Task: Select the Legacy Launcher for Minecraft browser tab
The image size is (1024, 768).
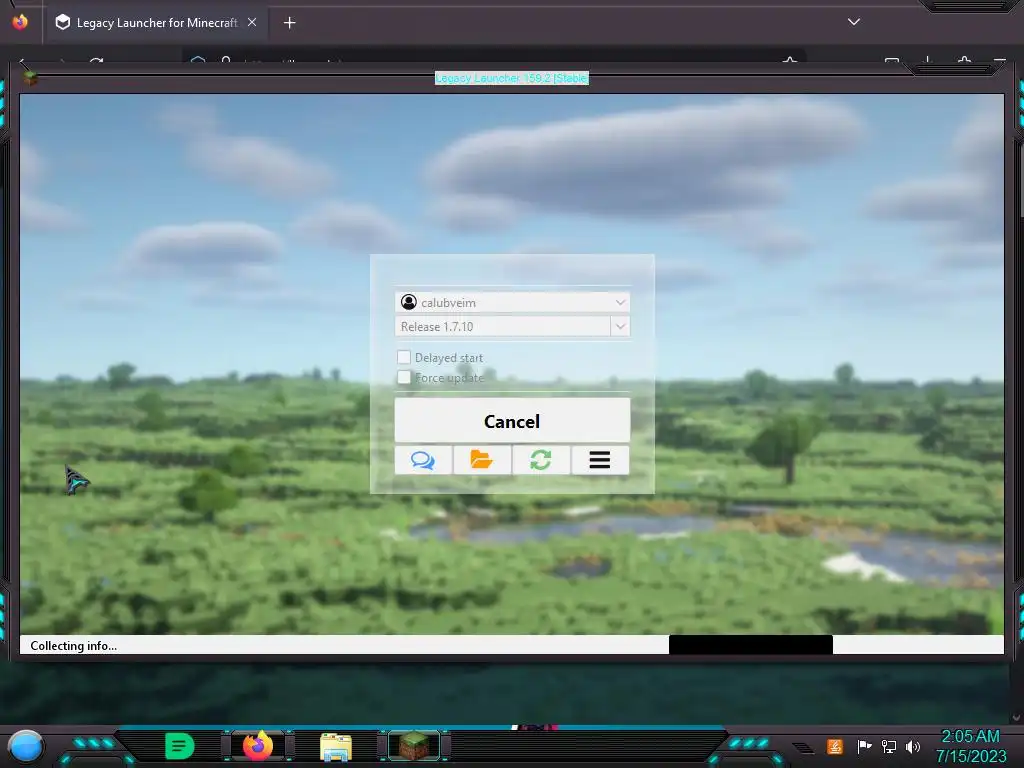Action: coord(157,23)
